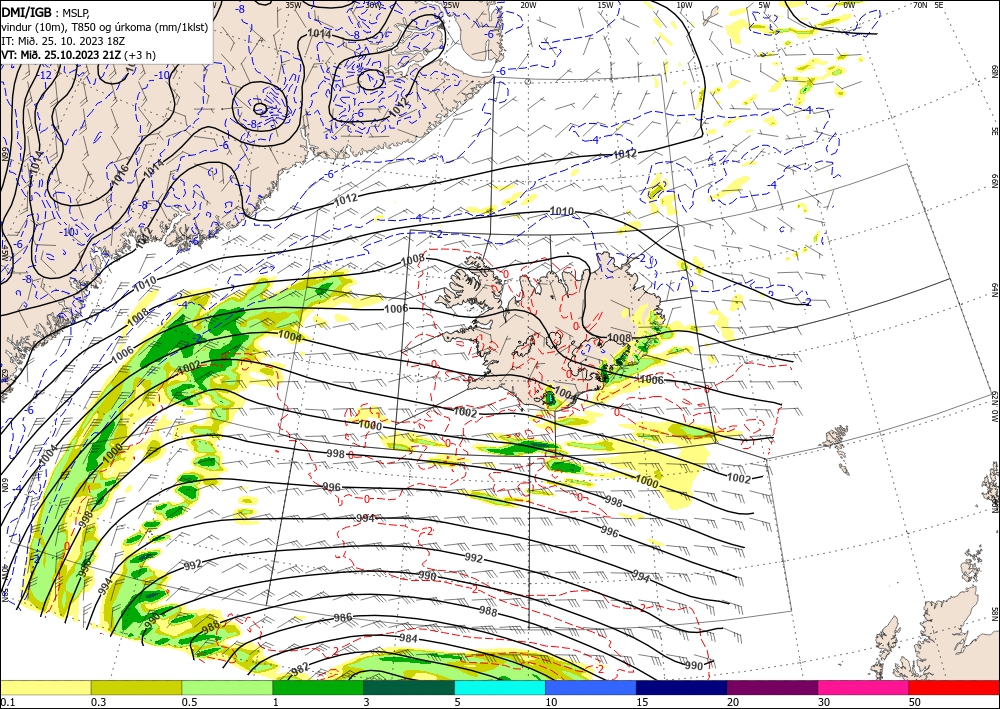Click the yellow 0.1–0.3 precipitation legend swatch
Screen dimensions: 1000x709
[45, 687]
